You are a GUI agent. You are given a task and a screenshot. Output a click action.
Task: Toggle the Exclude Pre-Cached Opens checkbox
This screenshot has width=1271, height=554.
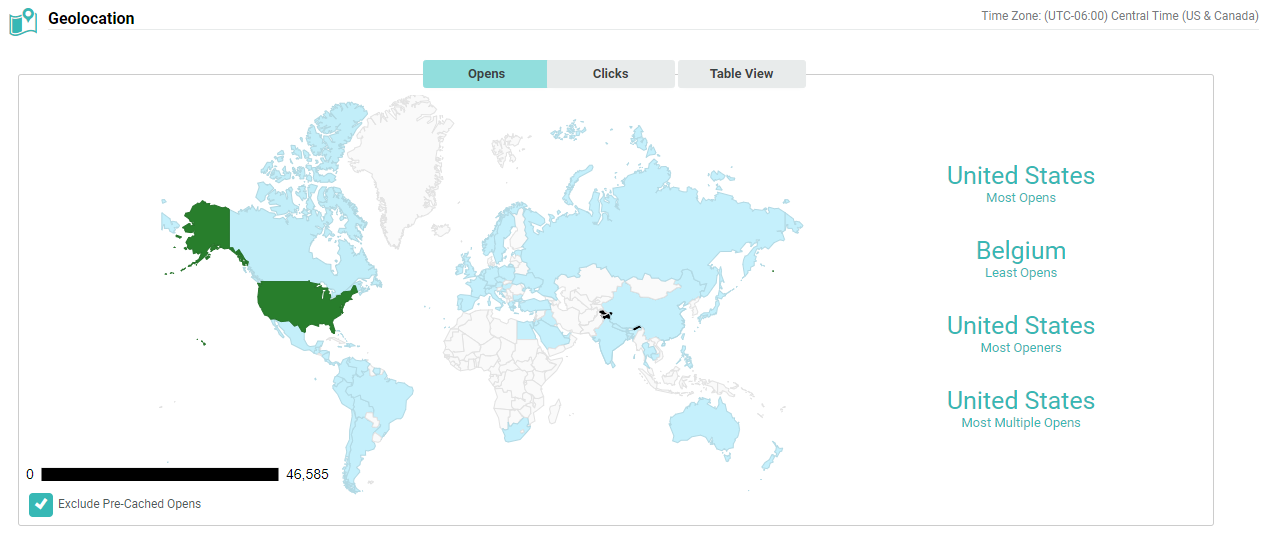[41, 505]
